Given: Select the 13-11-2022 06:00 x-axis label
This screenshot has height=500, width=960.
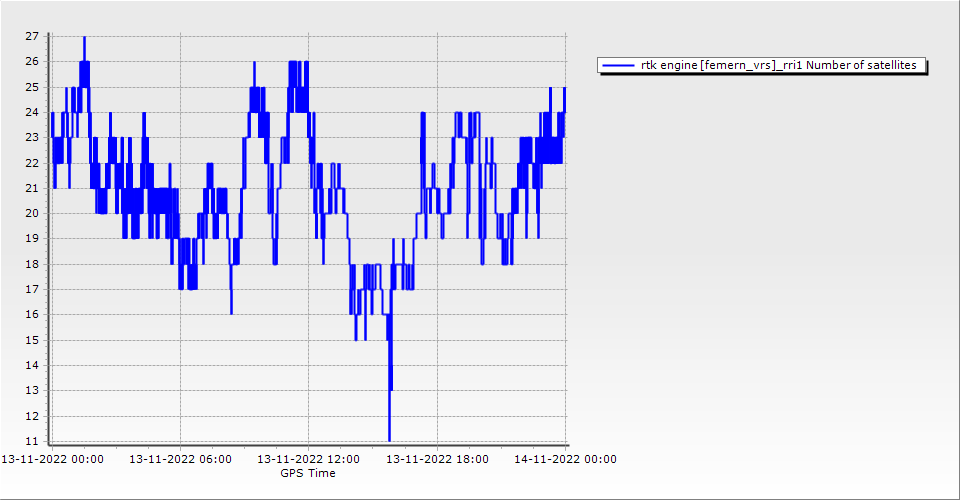Looking at the screenshot, I should pos(181,459).
